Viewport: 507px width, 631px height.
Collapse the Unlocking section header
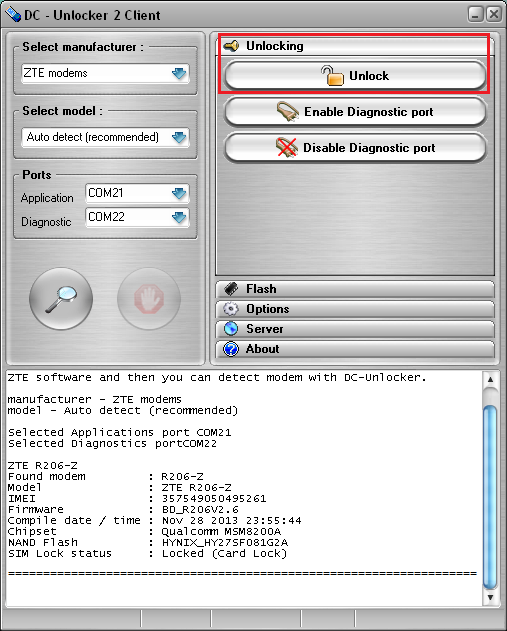[354, 46]
